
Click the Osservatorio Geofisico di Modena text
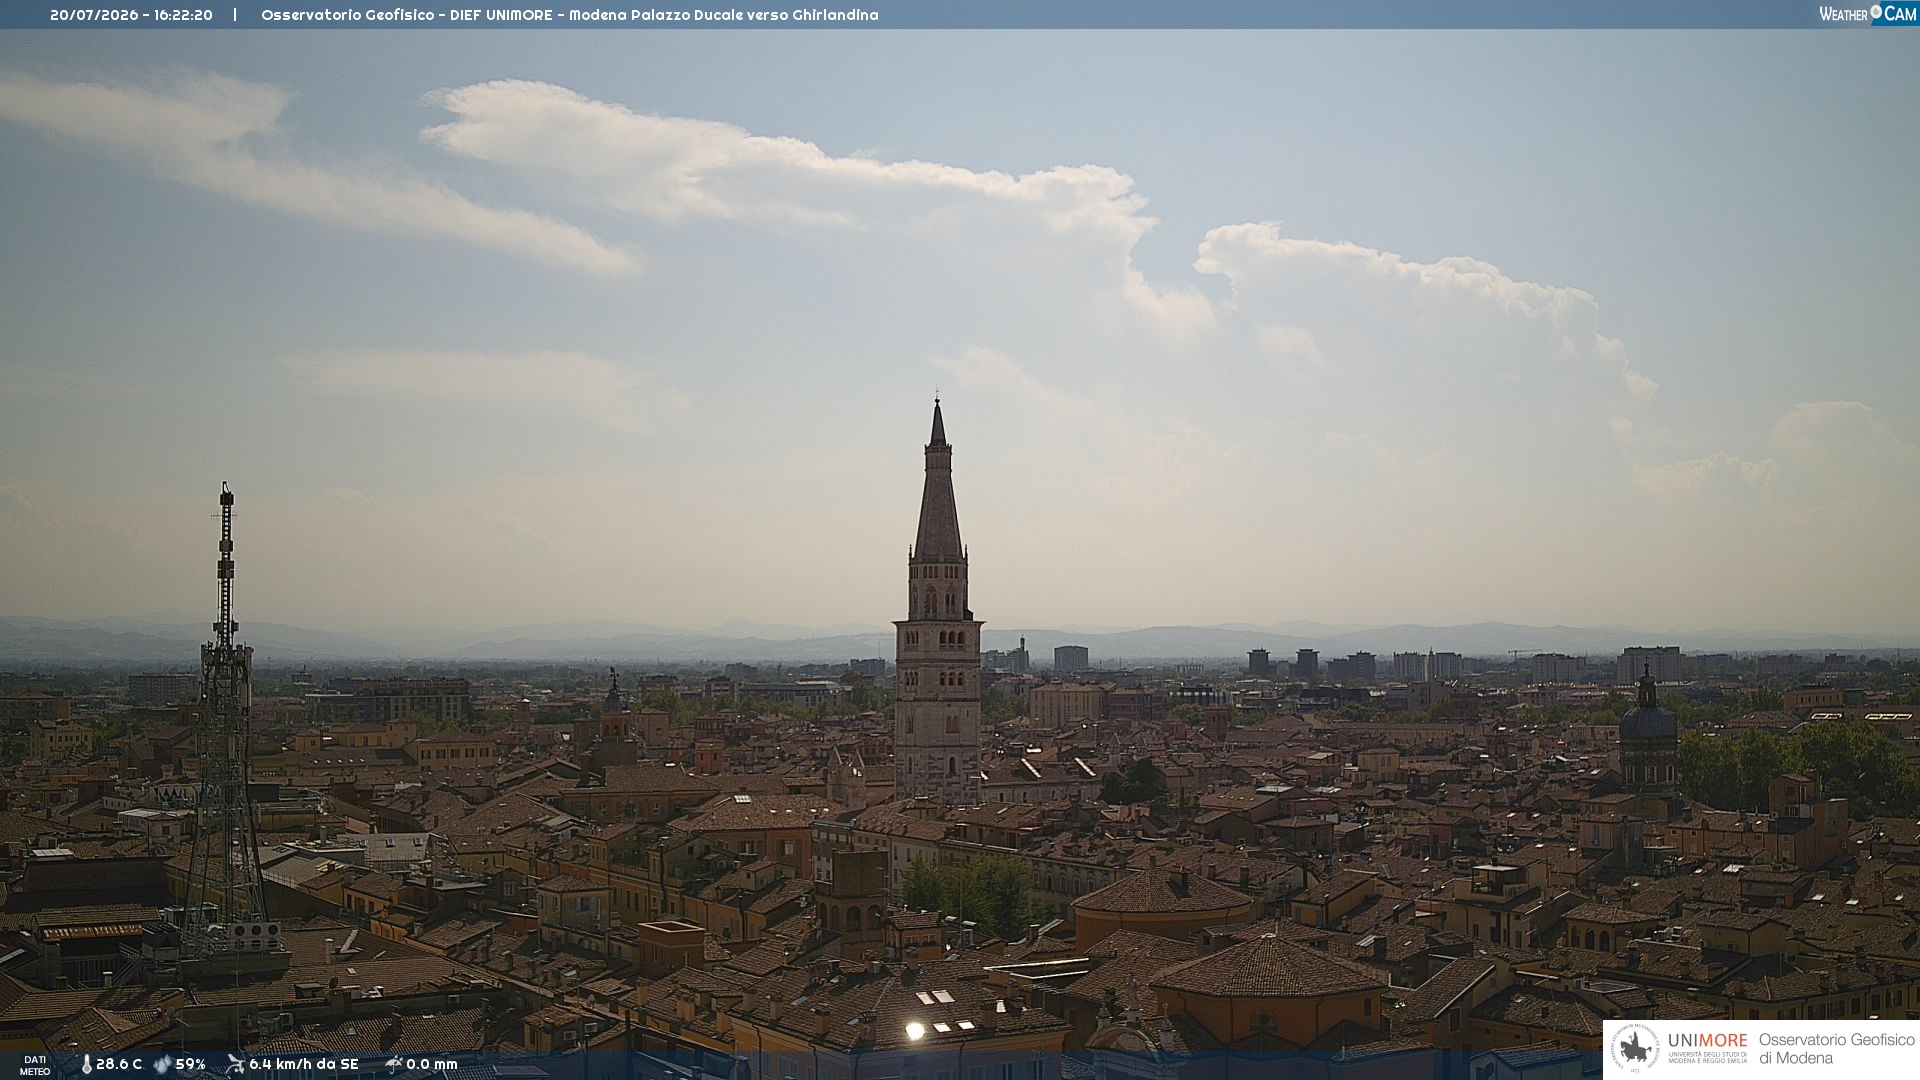click(x=1836, y=1049)
